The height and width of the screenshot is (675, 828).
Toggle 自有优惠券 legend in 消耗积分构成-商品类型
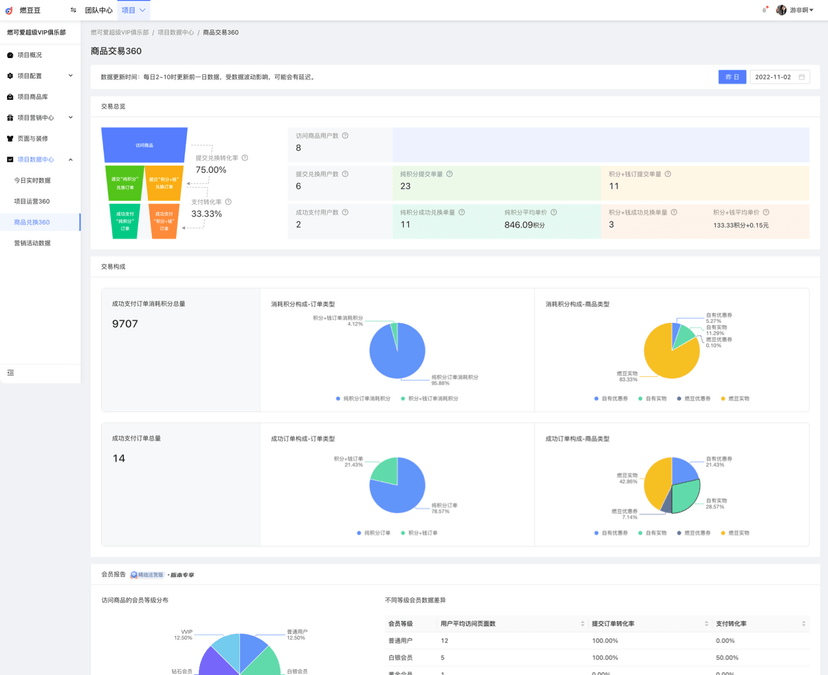[611, 399]
